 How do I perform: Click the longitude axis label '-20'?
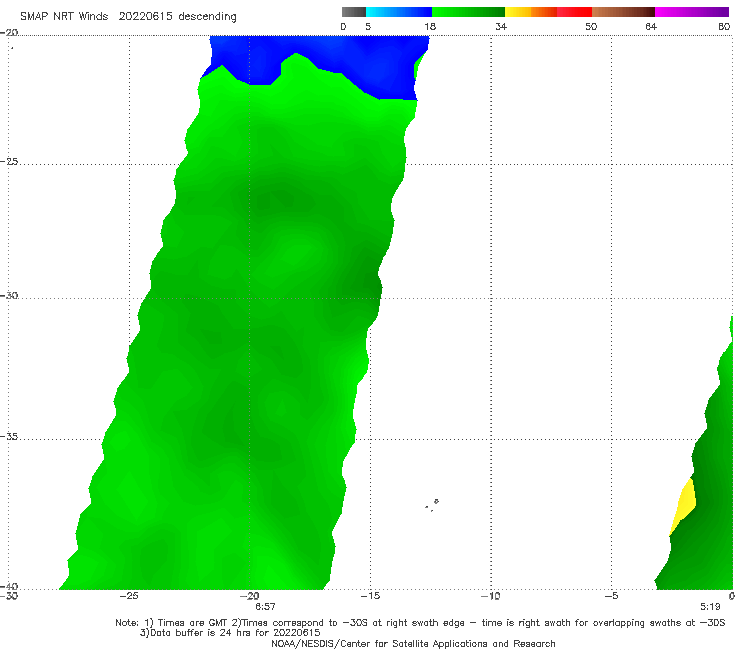[249, 596]
